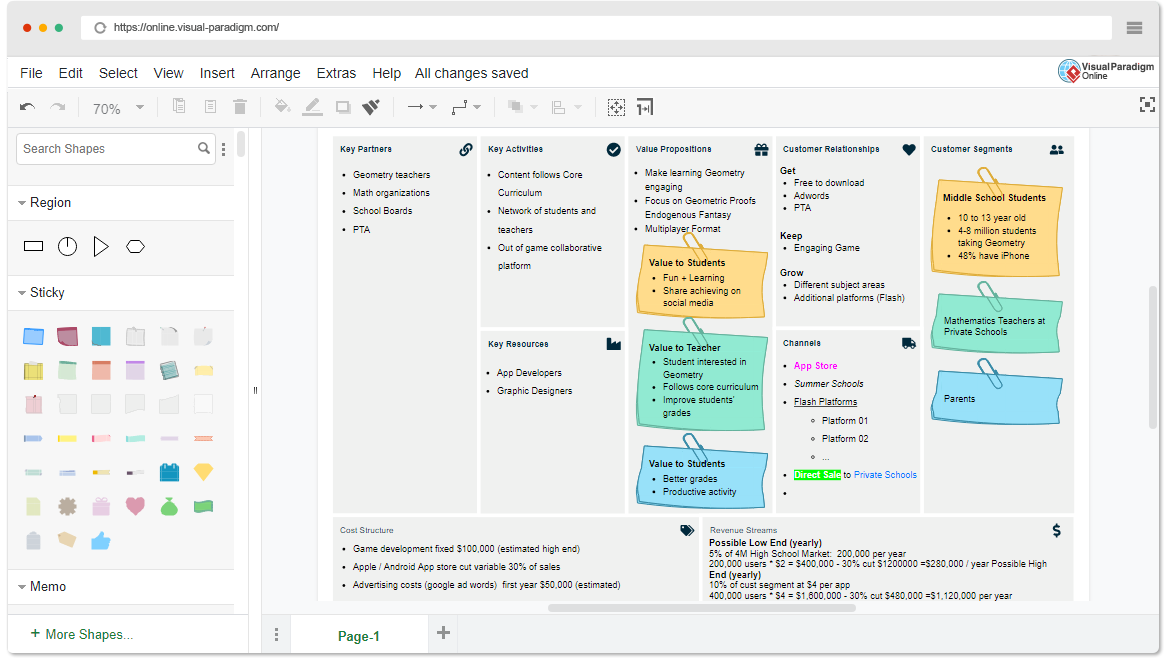Open the File menu
1170x665 pixels.
(x=31, y=73)
